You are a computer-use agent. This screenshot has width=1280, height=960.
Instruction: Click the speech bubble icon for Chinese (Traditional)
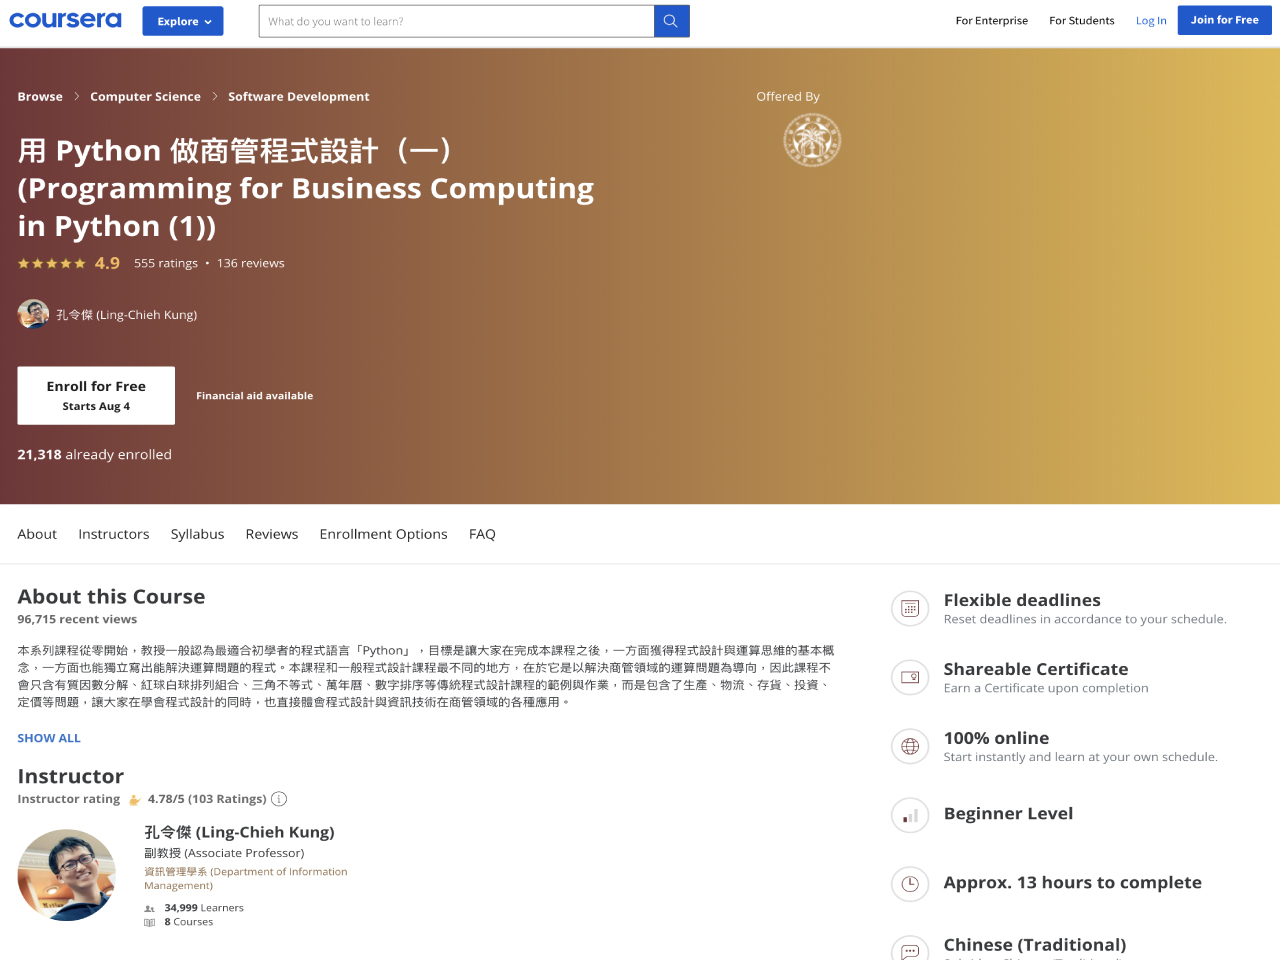point(910,950)
